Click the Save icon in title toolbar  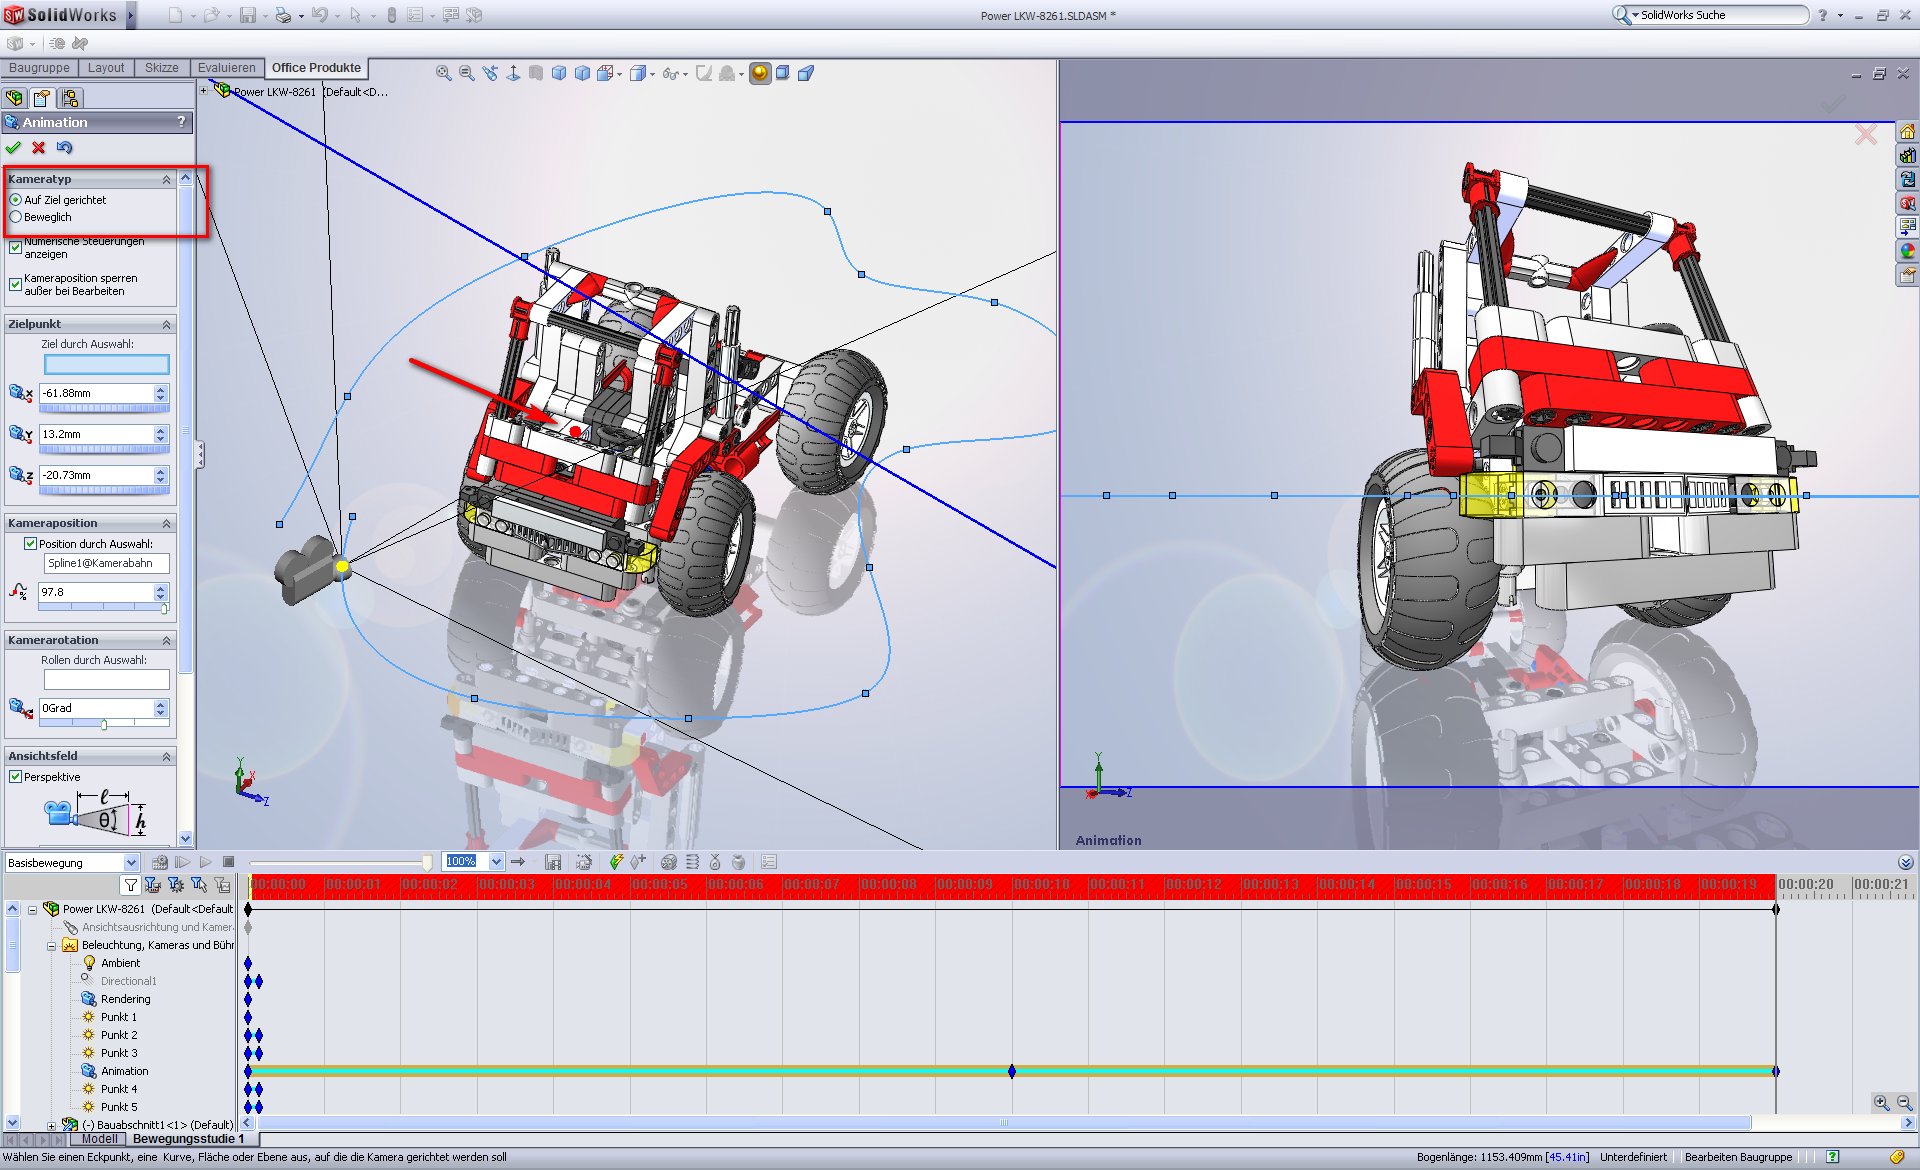pyautogui.click(x=247, y=15)
